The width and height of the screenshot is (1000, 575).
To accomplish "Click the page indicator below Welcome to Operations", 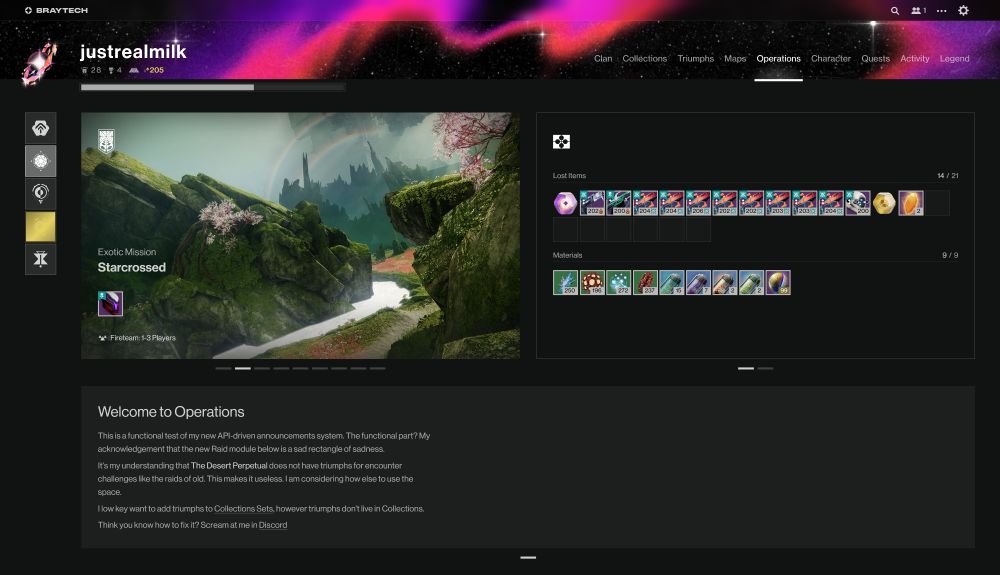I will pyautogui.click(x=528, y=558).
